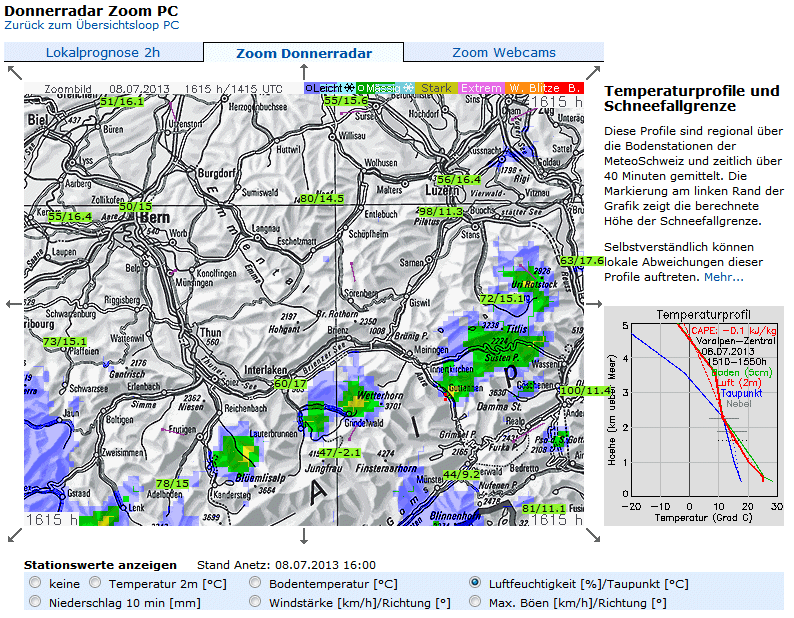Click station value 63/17.6 at map edge
This screenshot has width=794, height=618.
[x=582, y=261]
